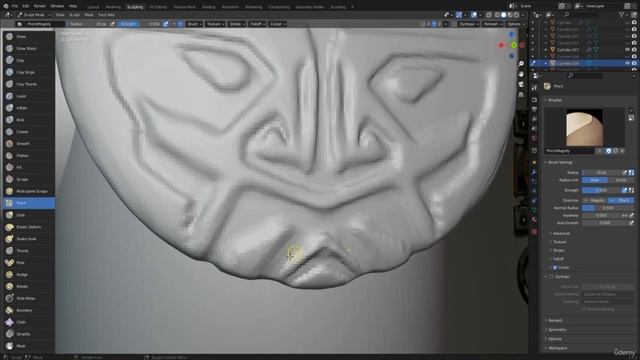Select the Elastic Deform brush
This screenshot has width=640, height=360.
[29, 227]
